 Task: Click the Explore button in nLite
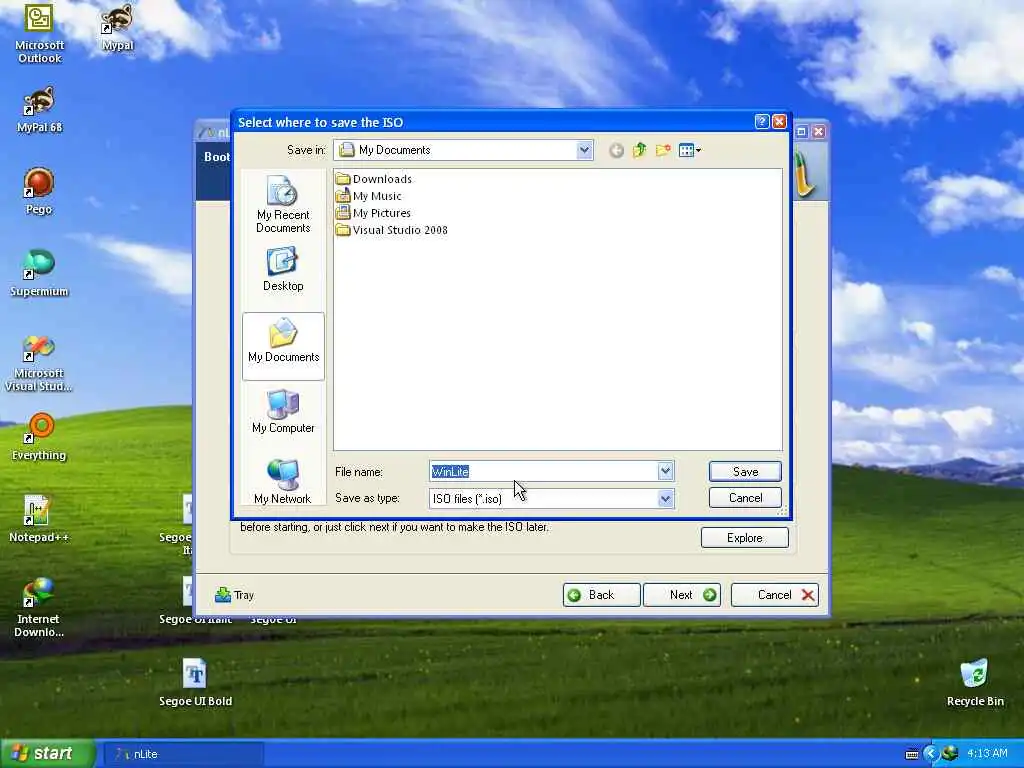coord(744,537)
